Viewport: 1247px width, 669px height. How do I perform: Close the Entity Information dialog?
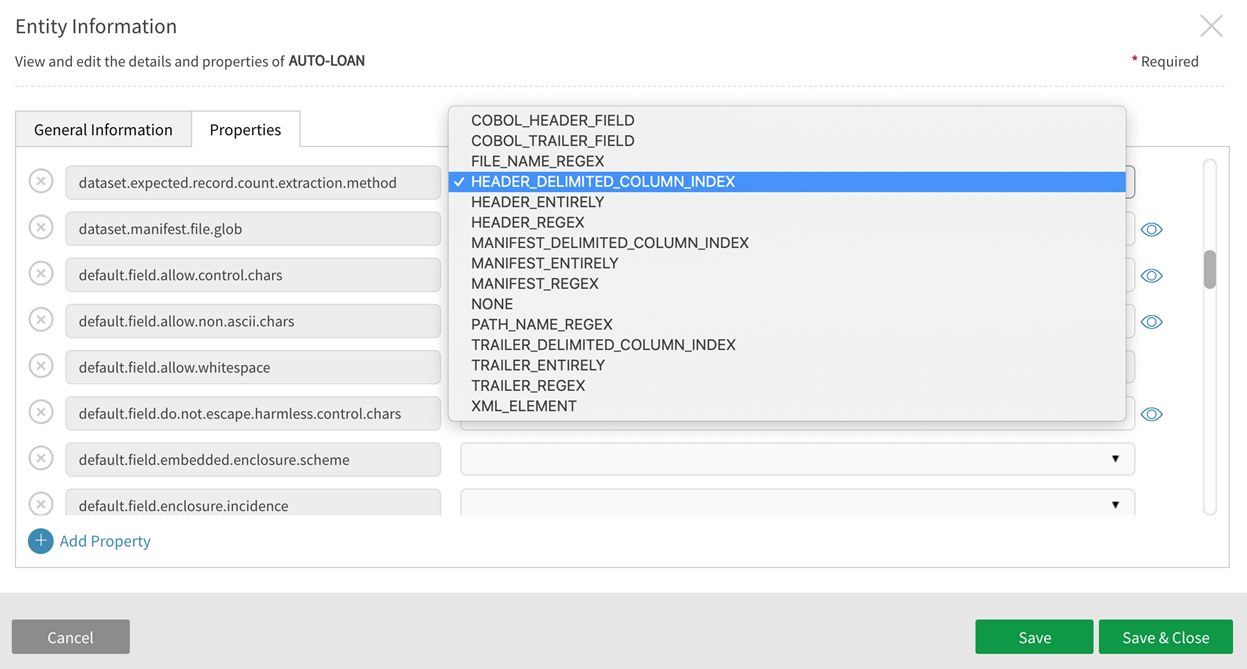click(1211, 26)
